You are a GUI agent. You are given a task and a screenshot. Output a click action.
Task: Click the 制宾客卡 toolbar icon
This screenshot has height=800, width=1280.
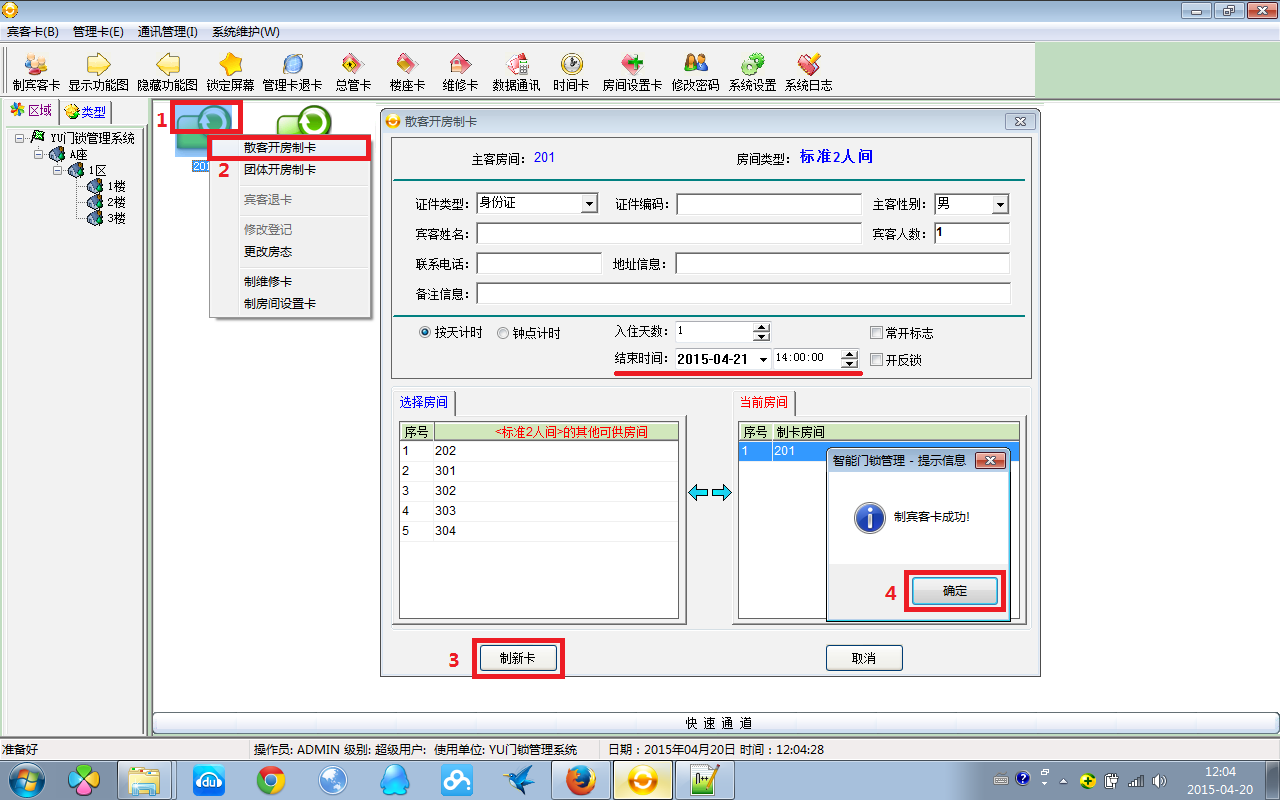[x=36, y=65]
